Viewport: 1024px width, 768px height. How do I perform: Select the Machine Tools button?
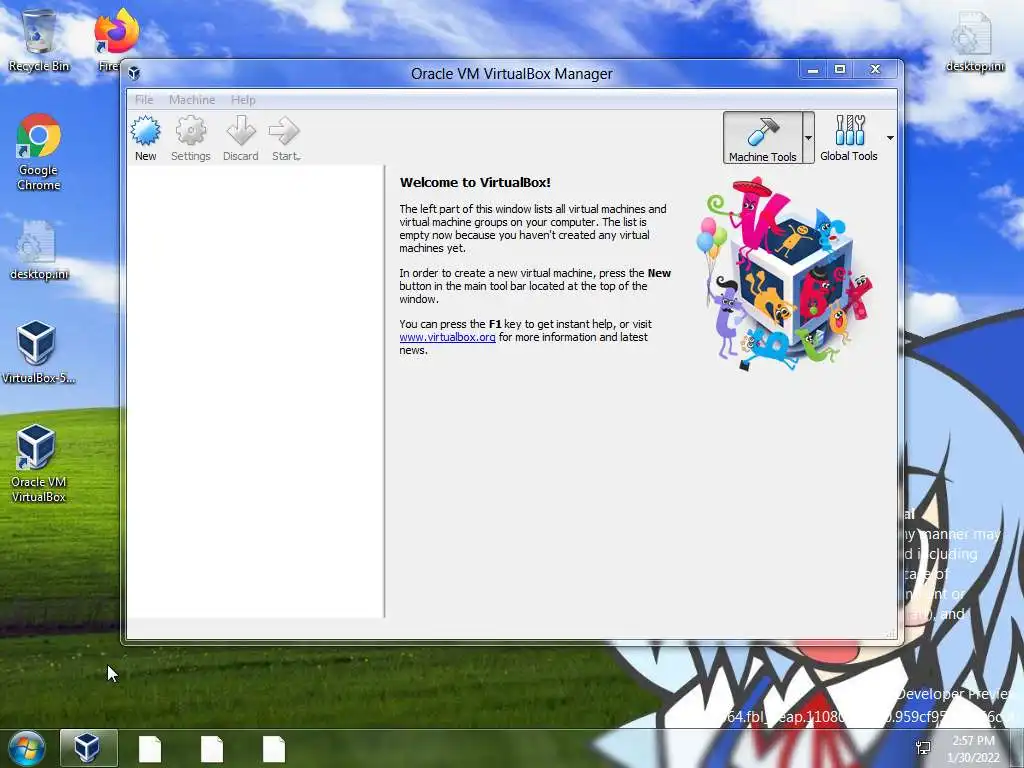tap(762, 138)
